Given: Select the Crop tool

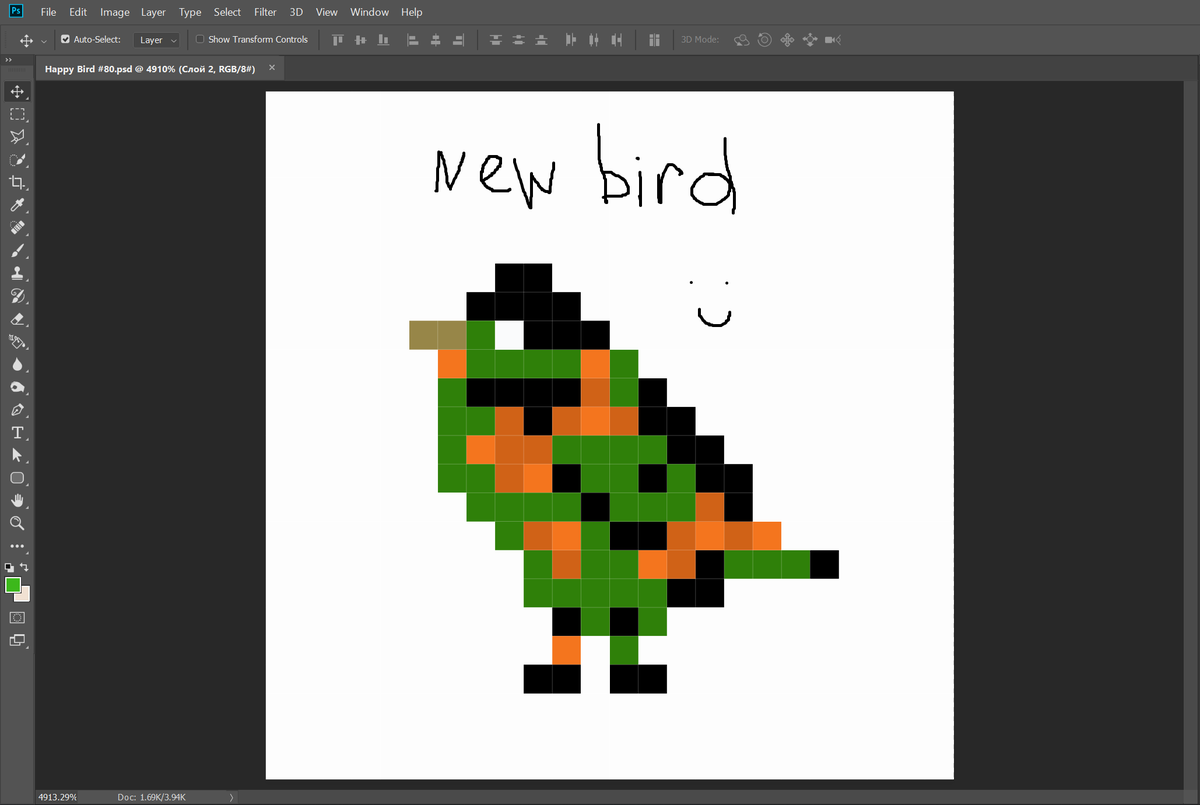Looking at the screenshot, I should pyautogui.click(x=17, y=183).
